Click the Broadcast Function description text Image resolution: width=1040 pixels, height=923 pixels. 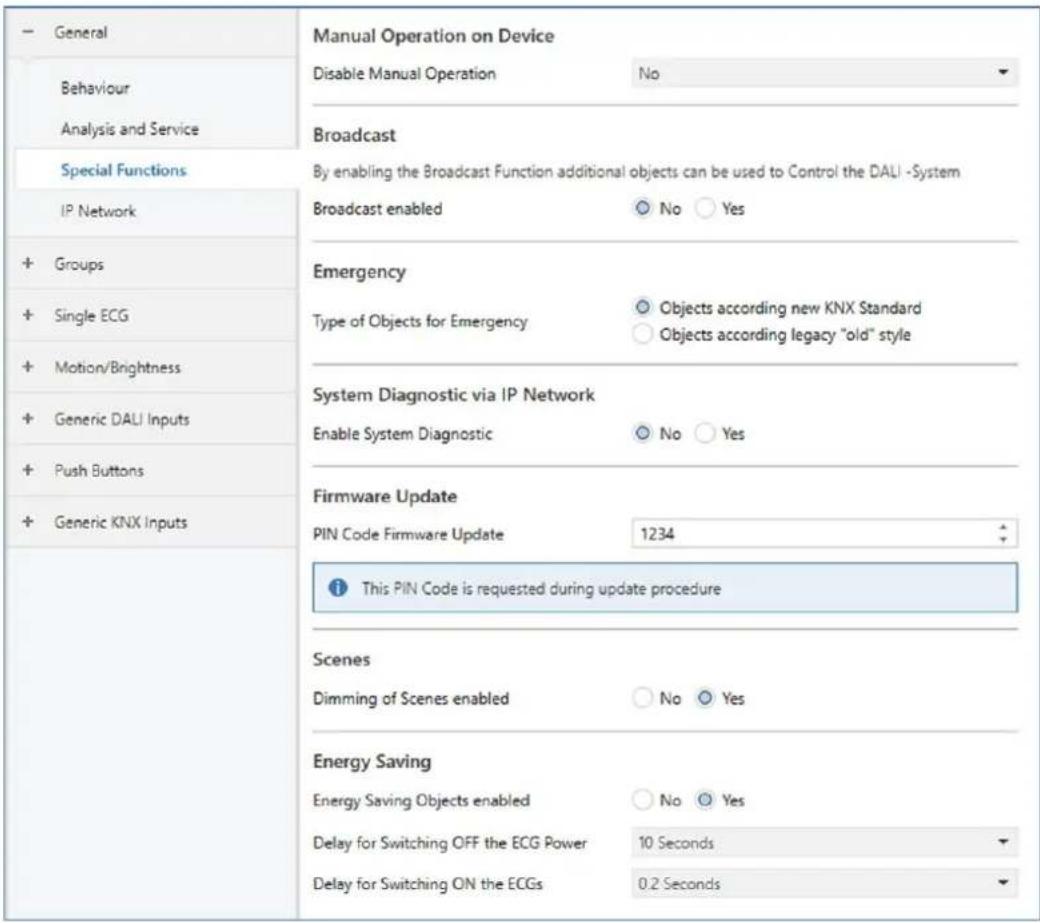[636, 172]
